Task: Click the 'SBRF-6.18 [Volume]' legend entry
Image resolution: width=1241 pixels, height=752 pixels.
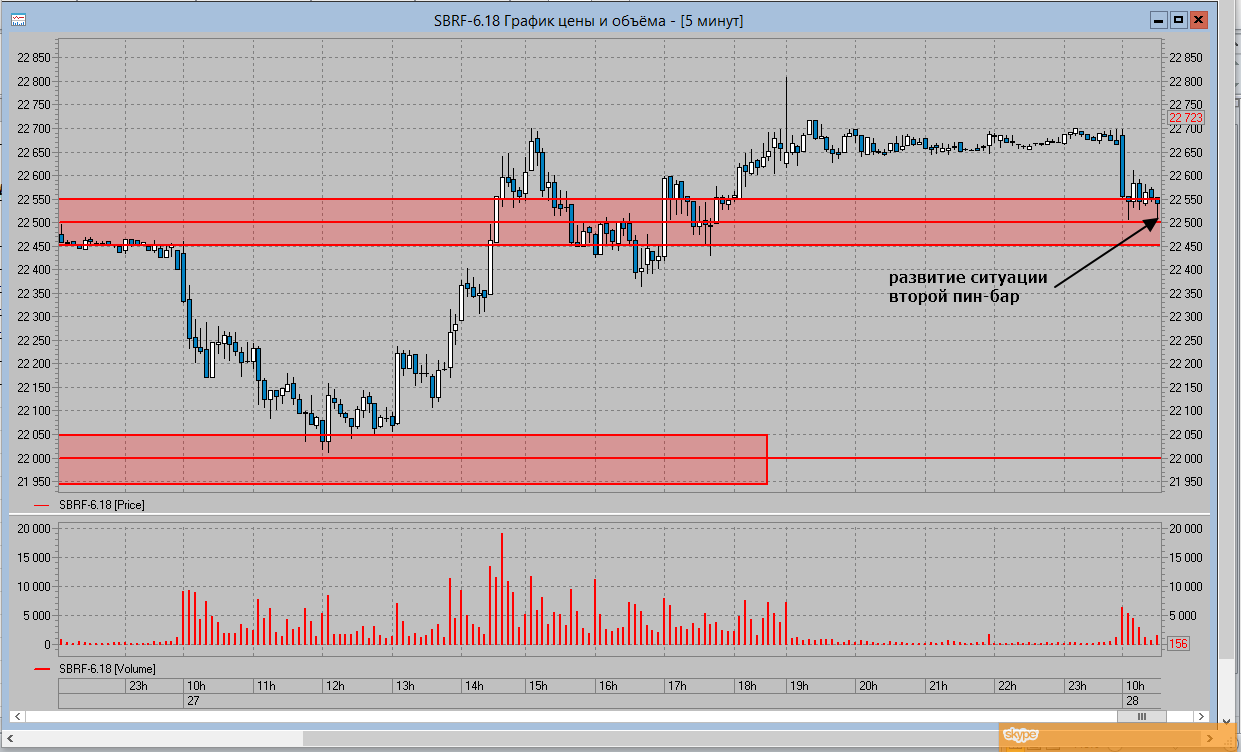Action: tap(107, 667)
